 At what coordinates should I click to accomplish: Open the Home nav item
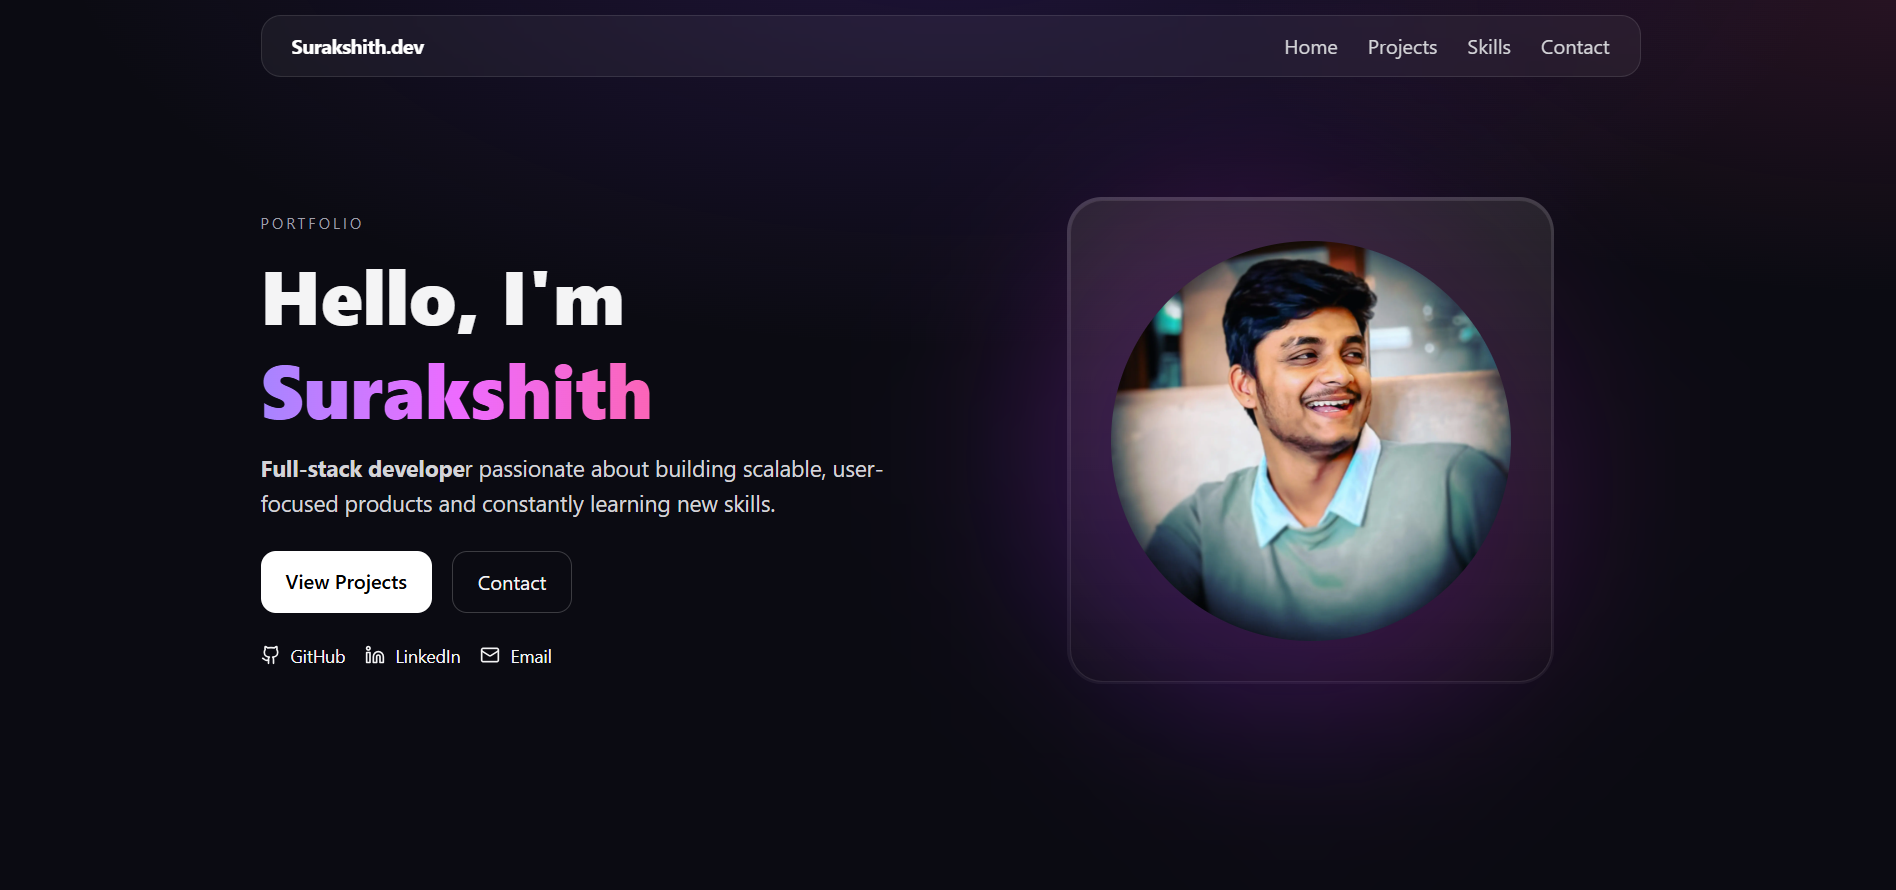pos(1311,47)
